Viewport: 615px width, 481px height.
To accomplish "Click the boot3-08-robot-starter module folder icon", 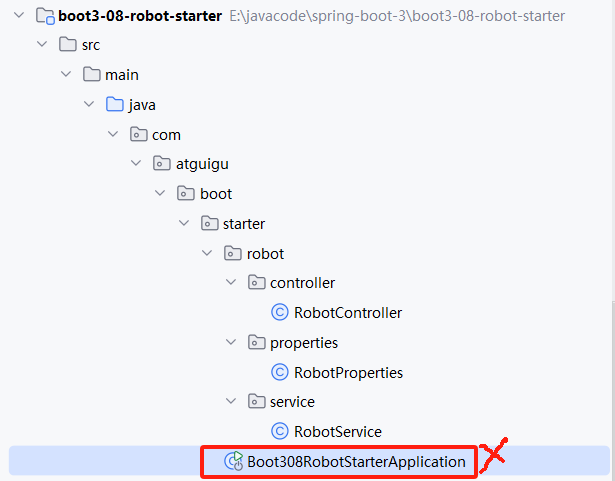I will 45,16.
